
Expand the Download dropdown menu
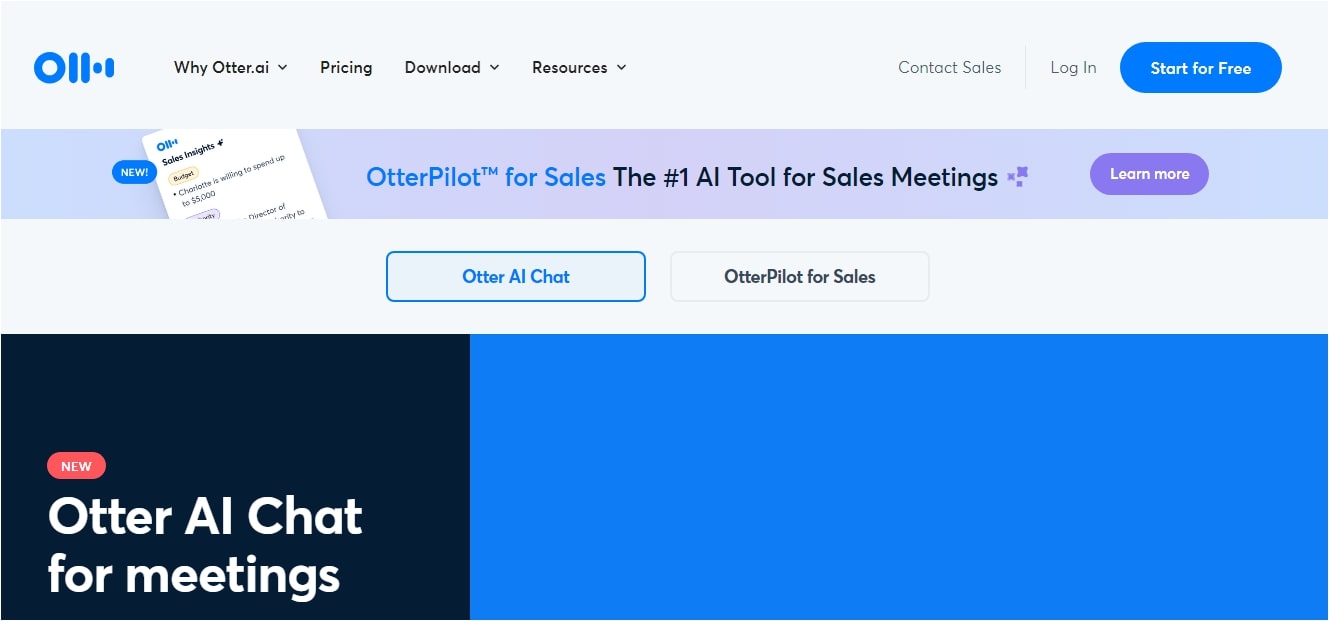click(451, 68)
